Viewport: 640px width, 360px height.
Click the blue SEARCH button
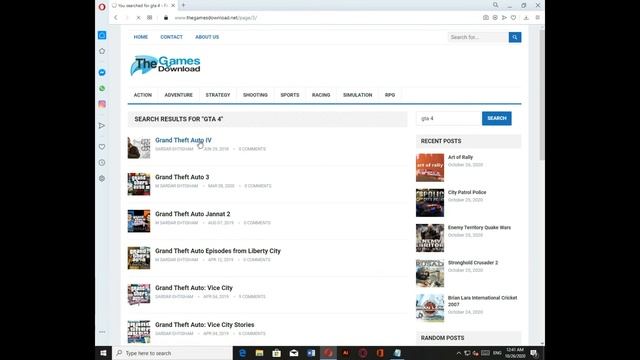click(x=497, y=118)
